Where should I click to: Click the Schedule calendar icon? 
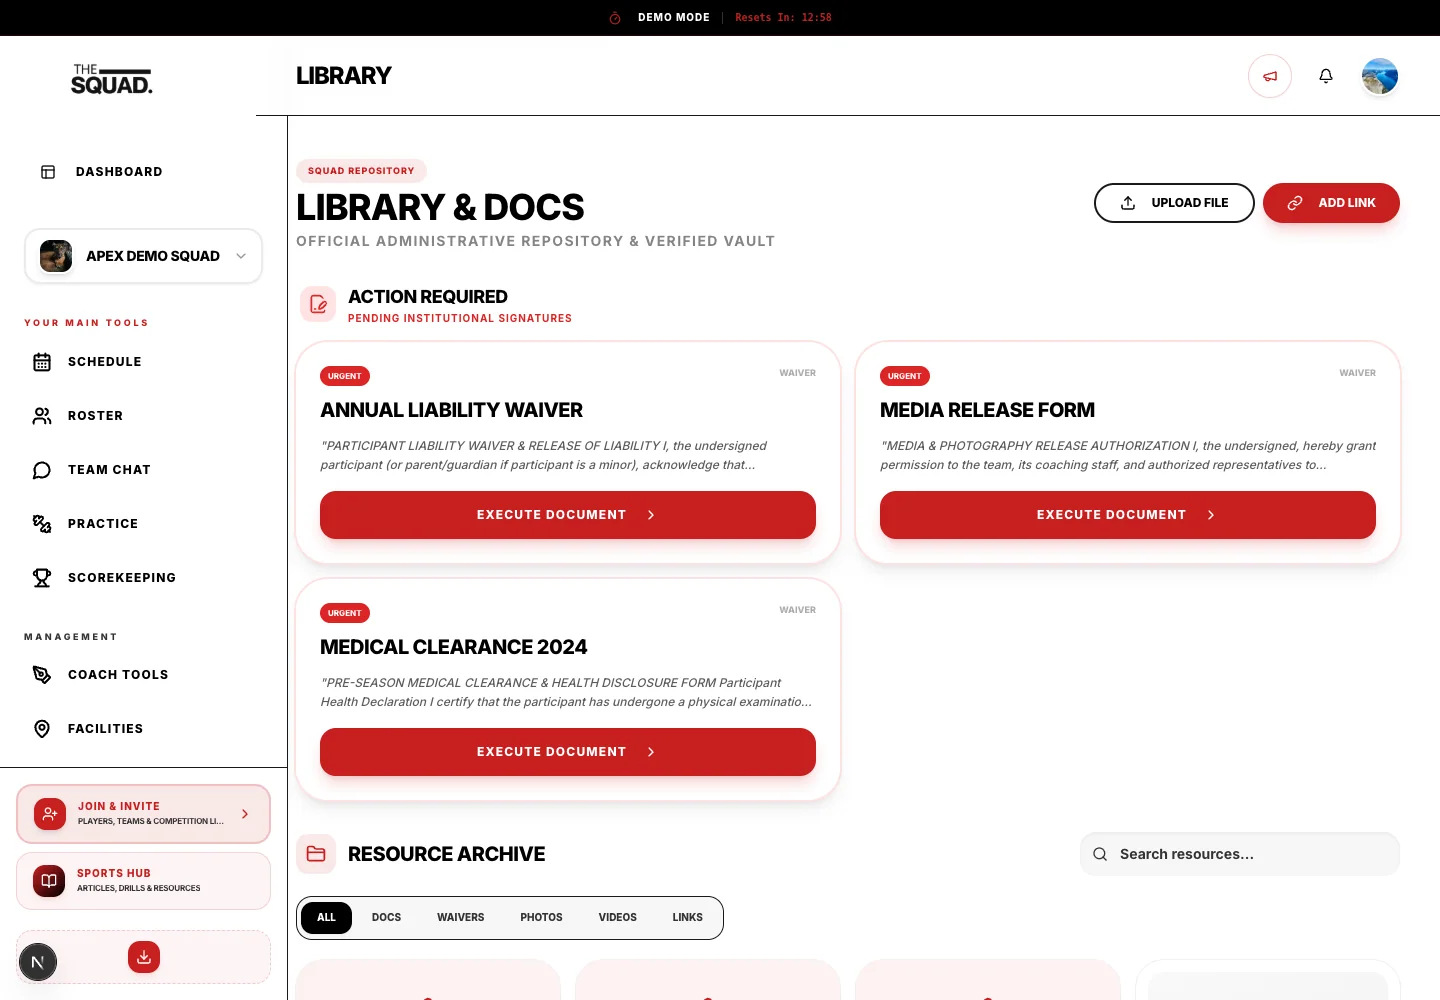point(42,362)
